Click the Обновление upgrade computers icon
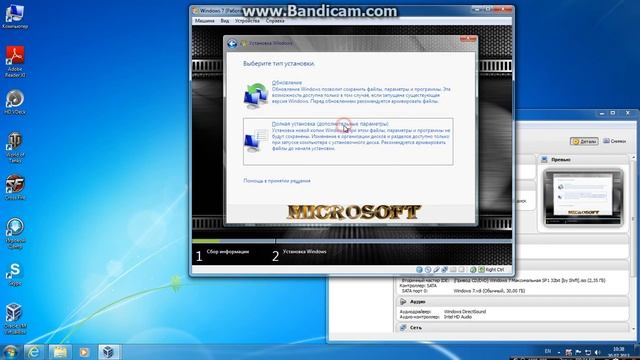This screenshot has width=640, height=360. tap(256, 96)
